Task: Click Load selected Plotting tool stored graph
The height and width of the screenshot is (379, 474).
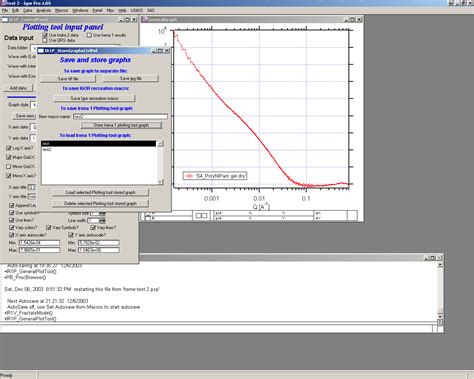Action: [101, 193]
